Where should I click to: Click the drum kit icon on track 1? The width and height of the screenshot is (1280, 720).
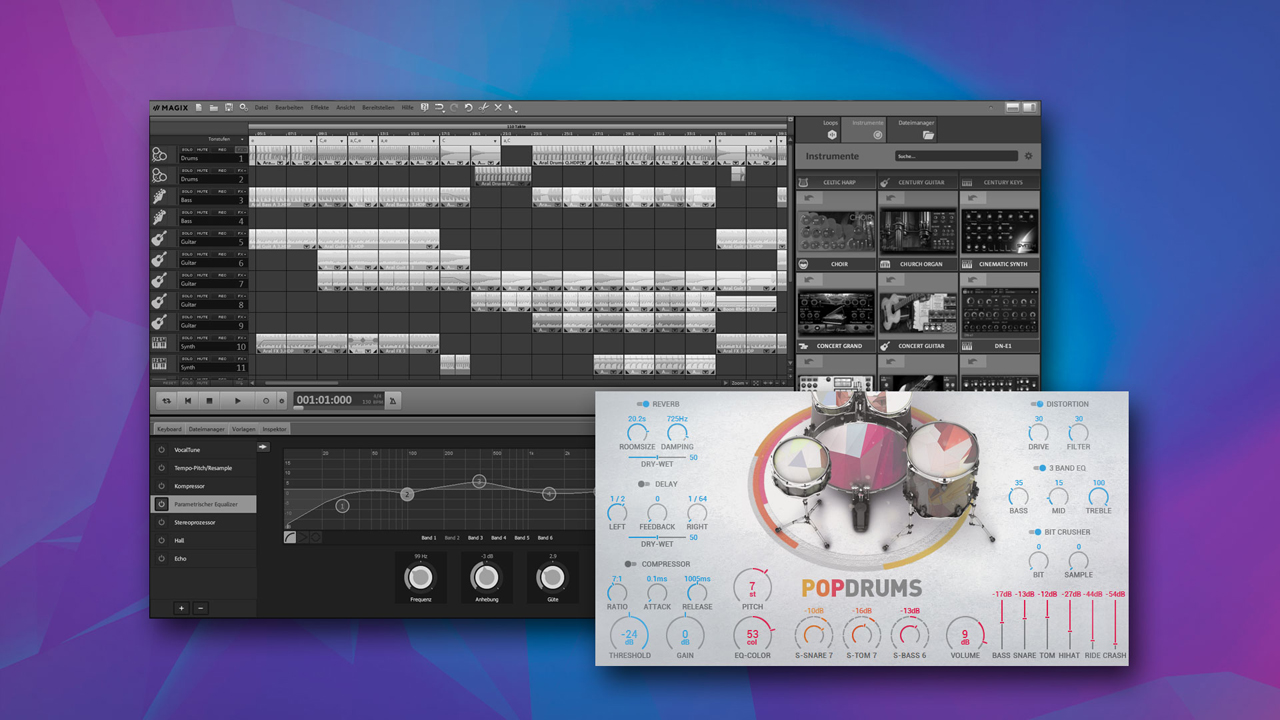[159, 157]
